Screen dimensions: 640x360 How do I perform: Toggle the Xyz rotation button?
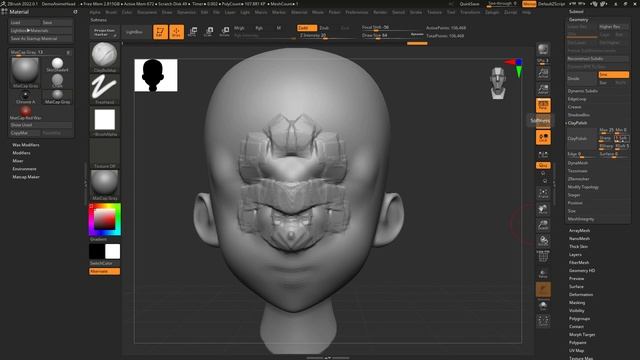pyautogui.click(x=543, y=165)
